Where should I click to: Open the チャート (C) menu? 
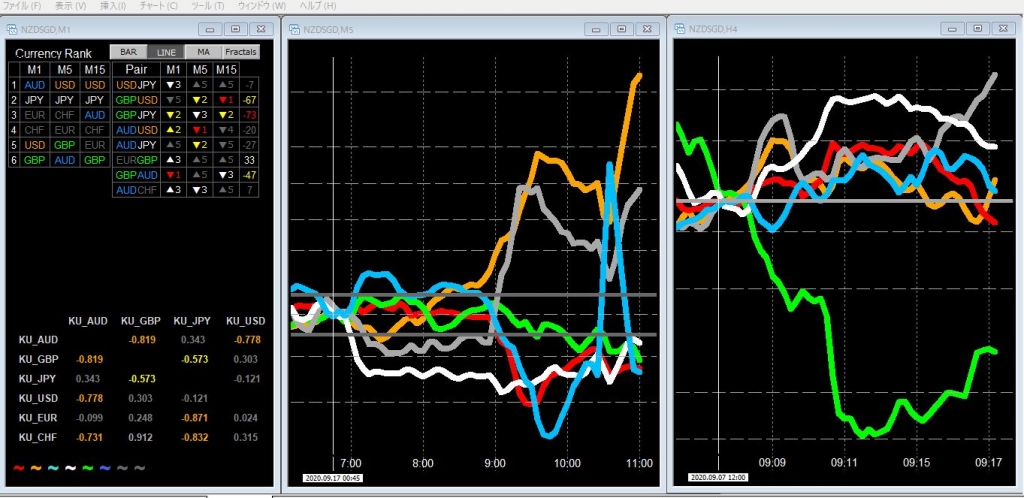click(156, 6)
